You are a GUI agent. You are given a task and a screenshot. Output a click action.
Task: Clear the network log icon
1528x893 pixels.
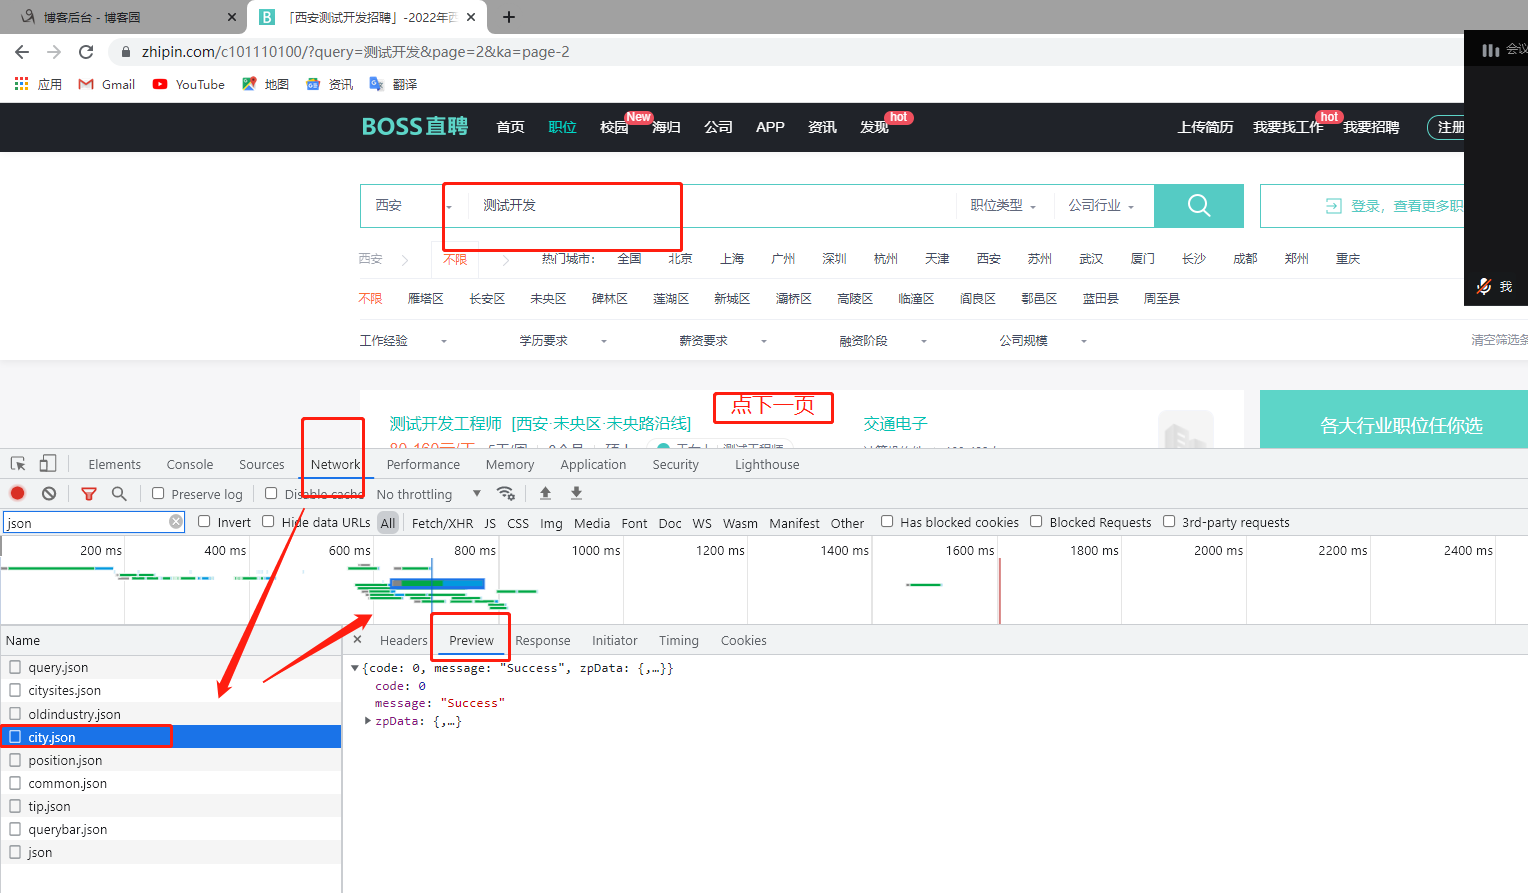[49, 493]
